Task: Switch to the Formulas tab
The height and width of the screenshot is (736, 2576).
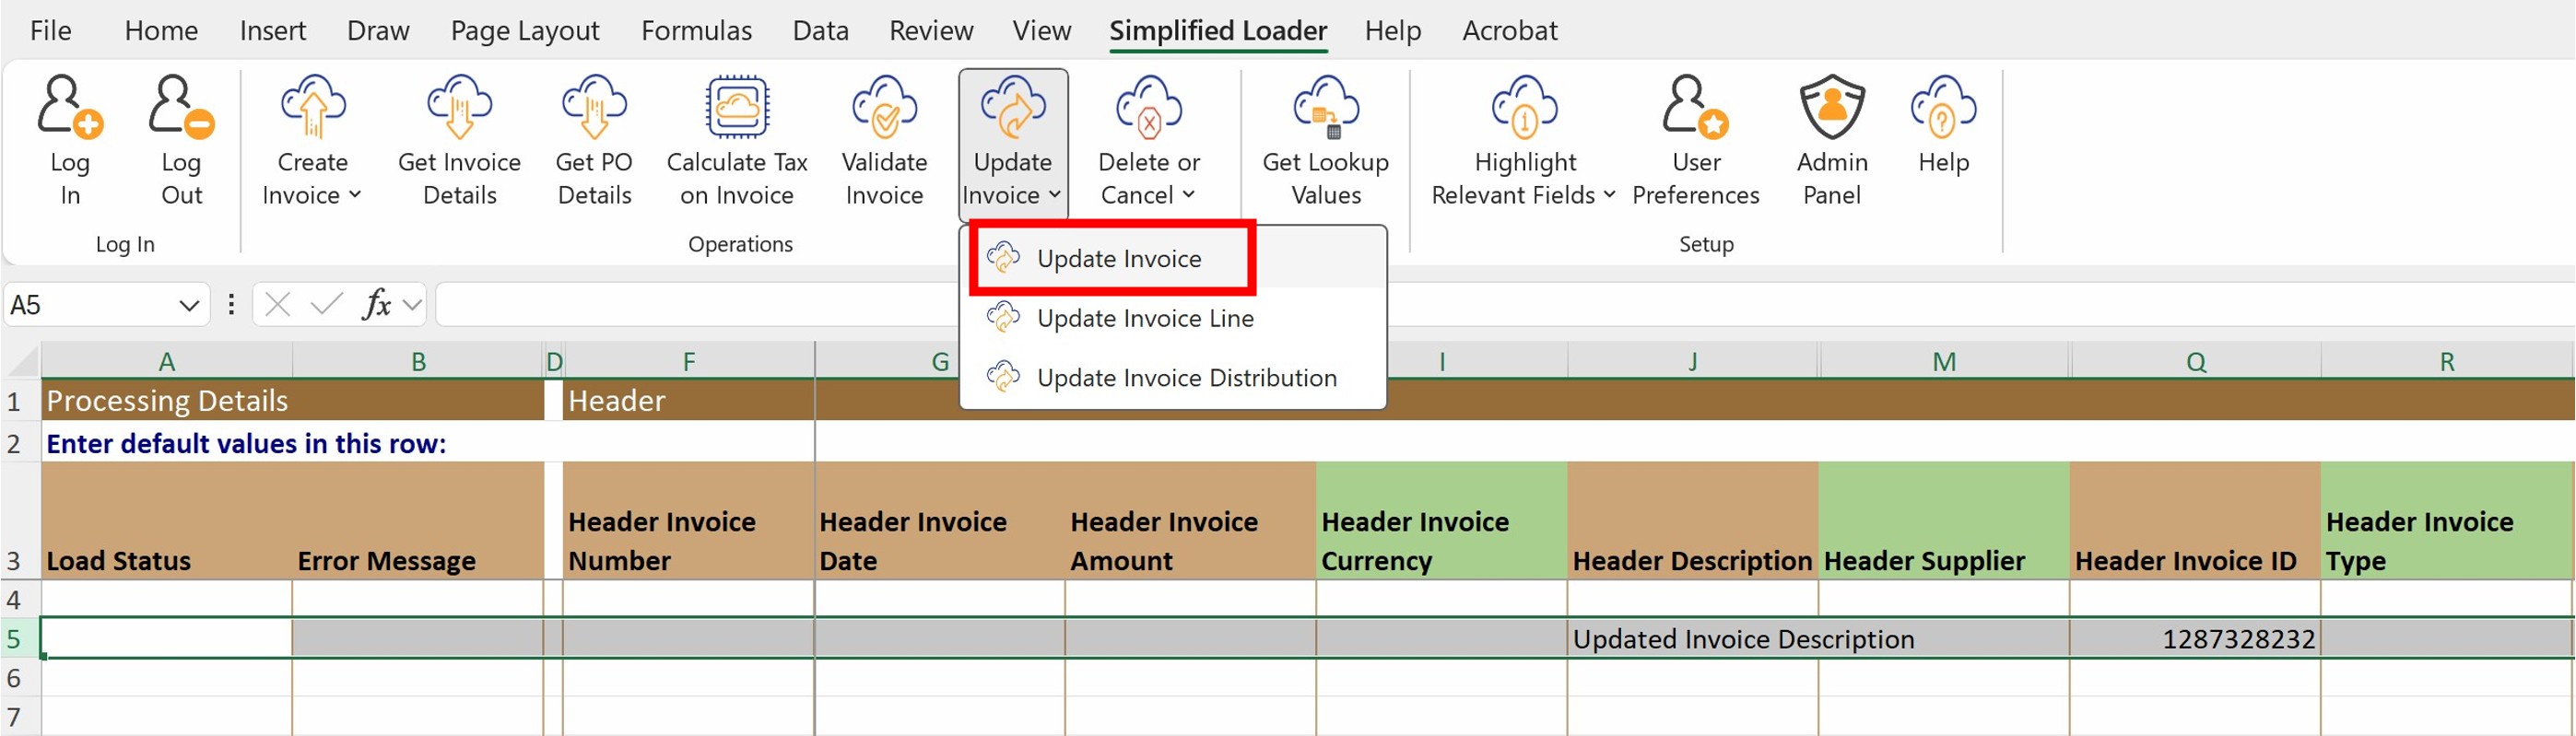Action: [696, 31]
